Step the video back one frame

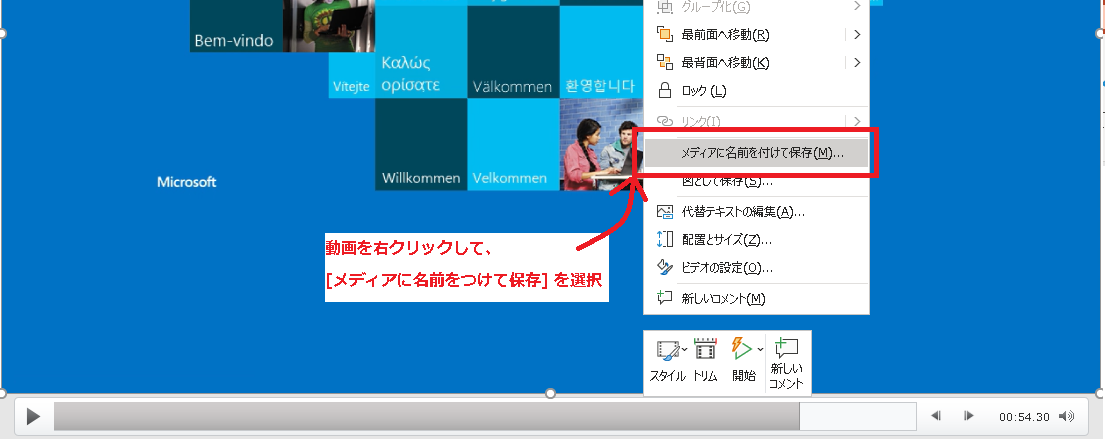tap(936, 416)
